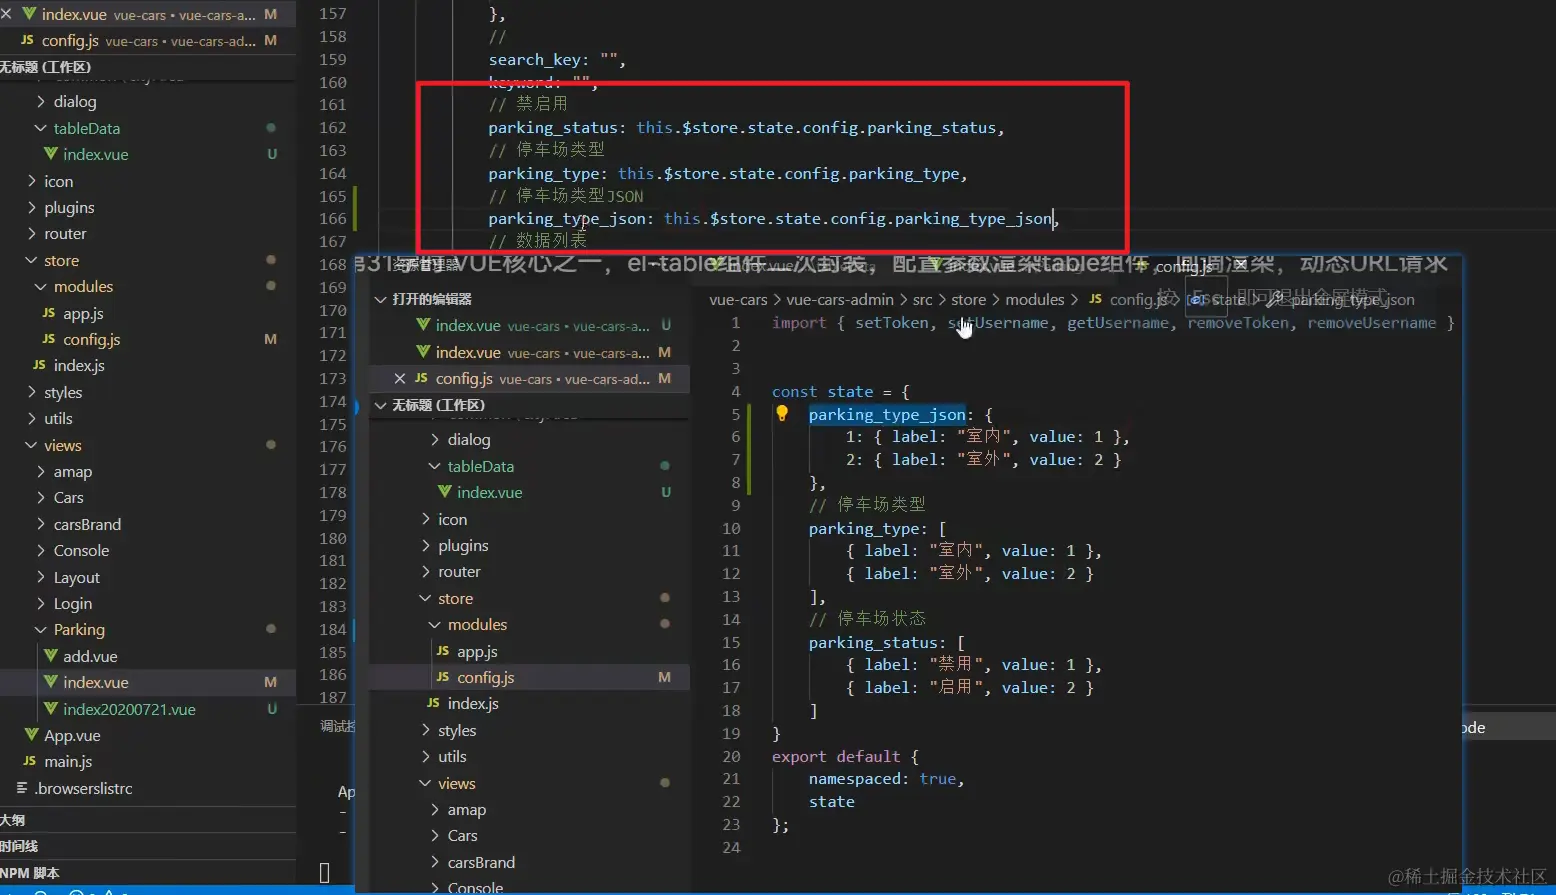Screen dimensions: 1556x895
Task: Click line number 164 in background editor gutter
Action: pyautogui.click(x=333, y=173)
